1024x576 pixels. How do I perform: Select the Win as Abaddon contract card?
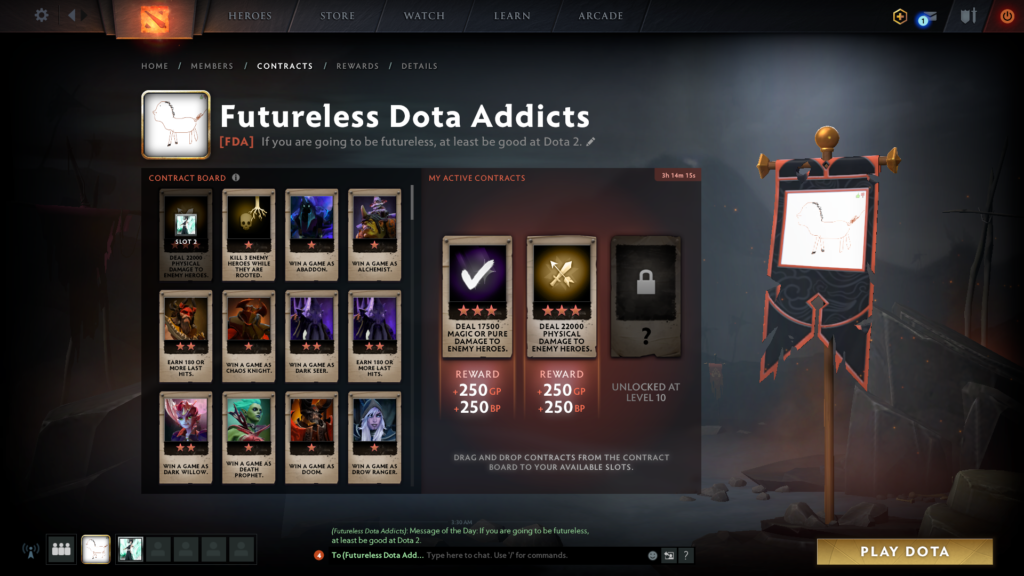[x=312, y=235]
